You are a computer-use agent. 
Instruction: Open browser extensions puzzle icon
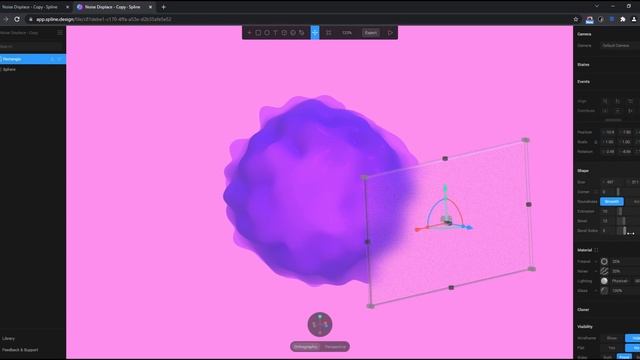(x=623, y=19)
